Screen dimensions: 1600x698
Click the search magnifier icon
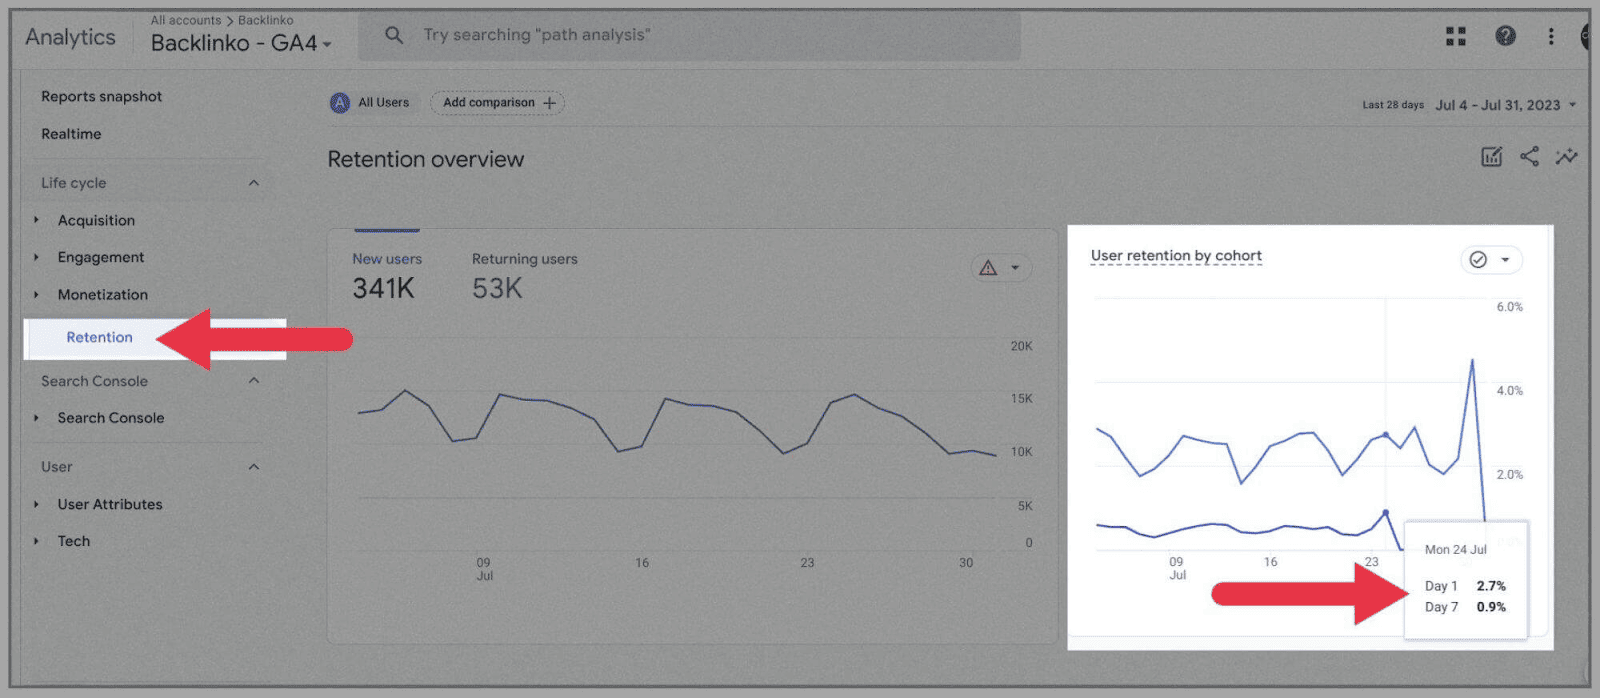[394, 35]
